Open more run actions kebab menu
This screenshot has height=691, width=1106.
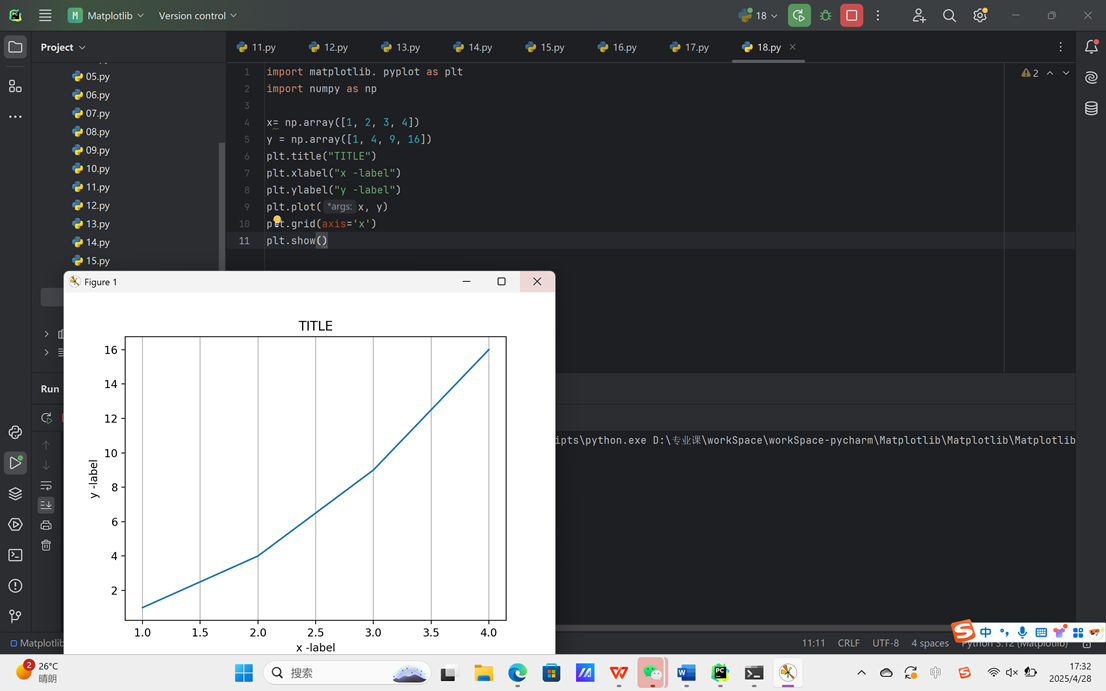[x=877, y=16]
